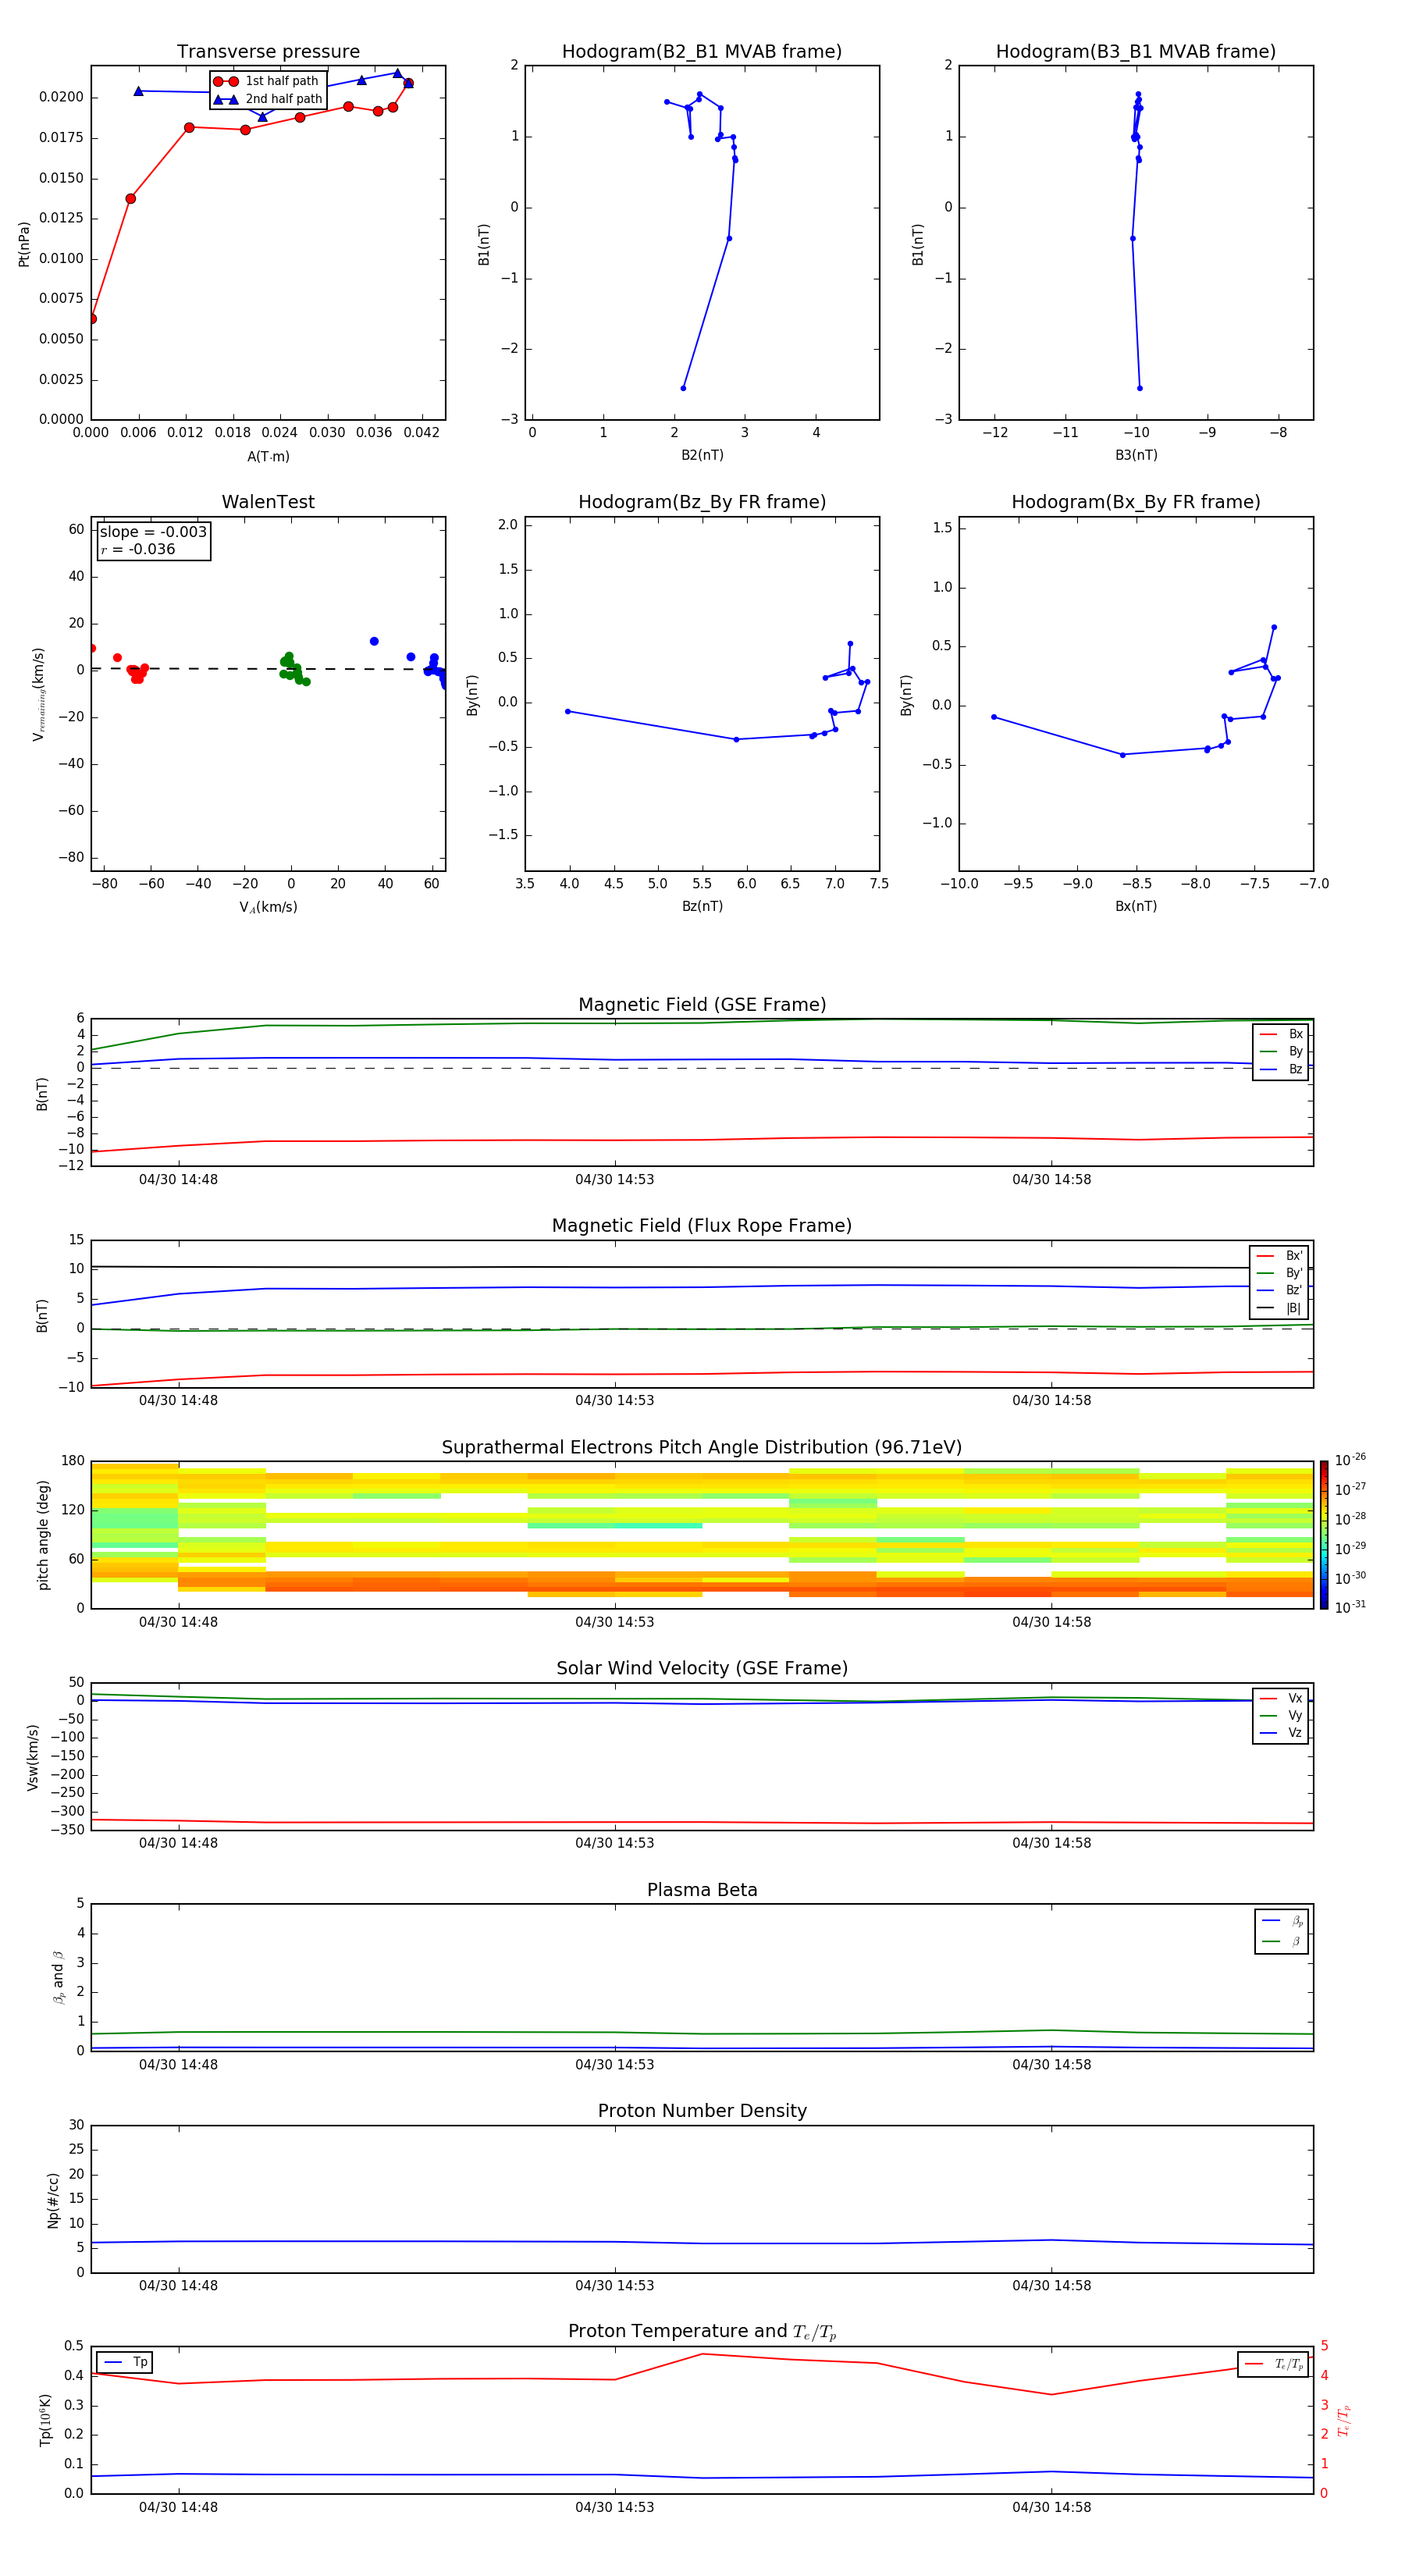Click the 'Transverse pressure' plot title
The image size is (1405, 2576).
click(x=268, y=51)
